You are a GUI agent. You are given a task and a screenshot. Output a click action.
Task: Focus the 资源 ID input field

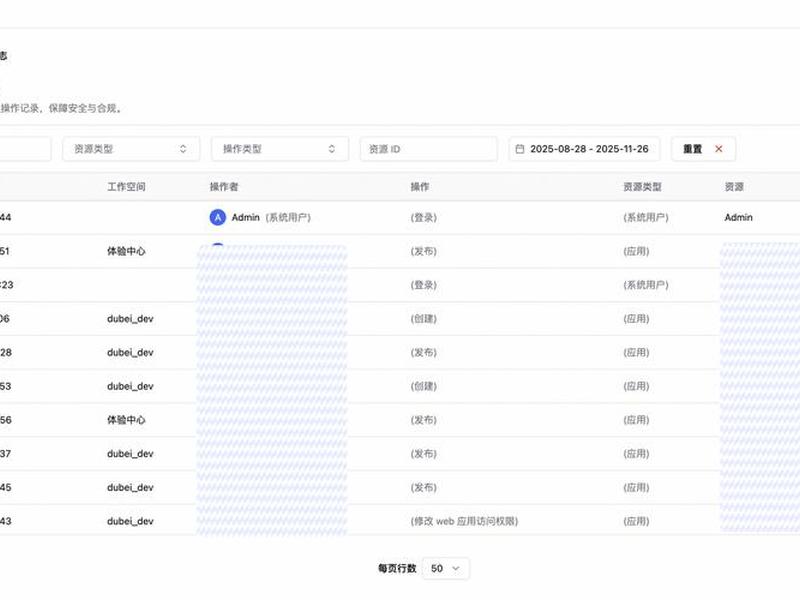pyautogui.click(x=429, y=149)
